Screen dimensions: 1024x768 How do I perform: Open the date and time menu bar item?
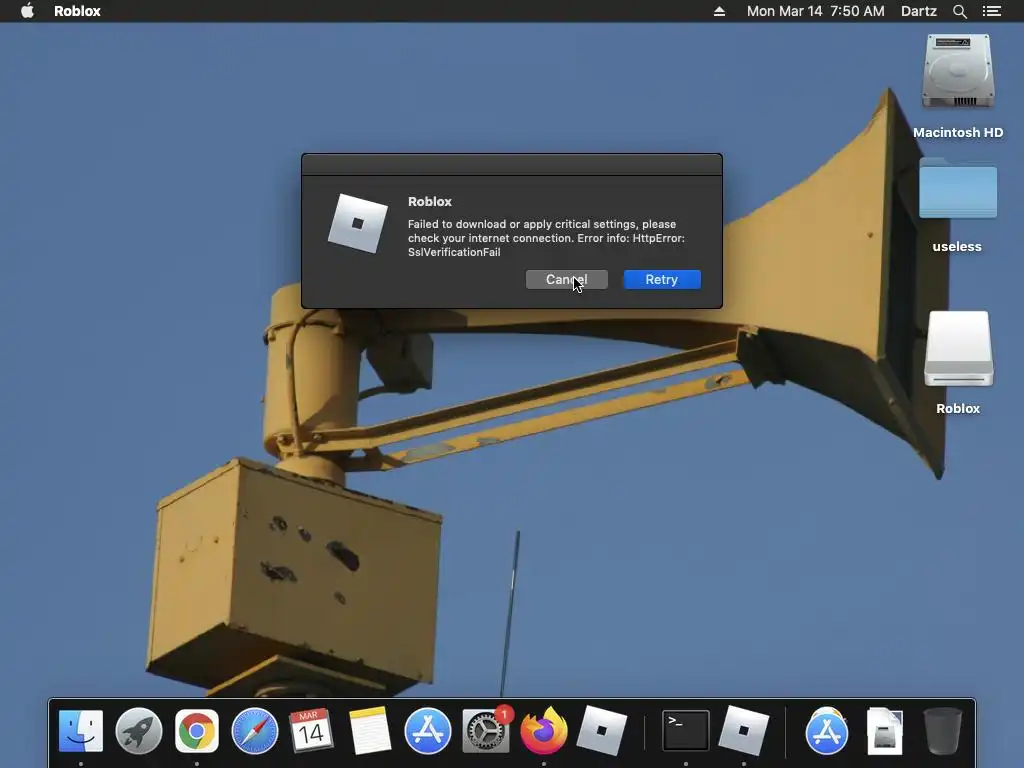click(816, 11)
